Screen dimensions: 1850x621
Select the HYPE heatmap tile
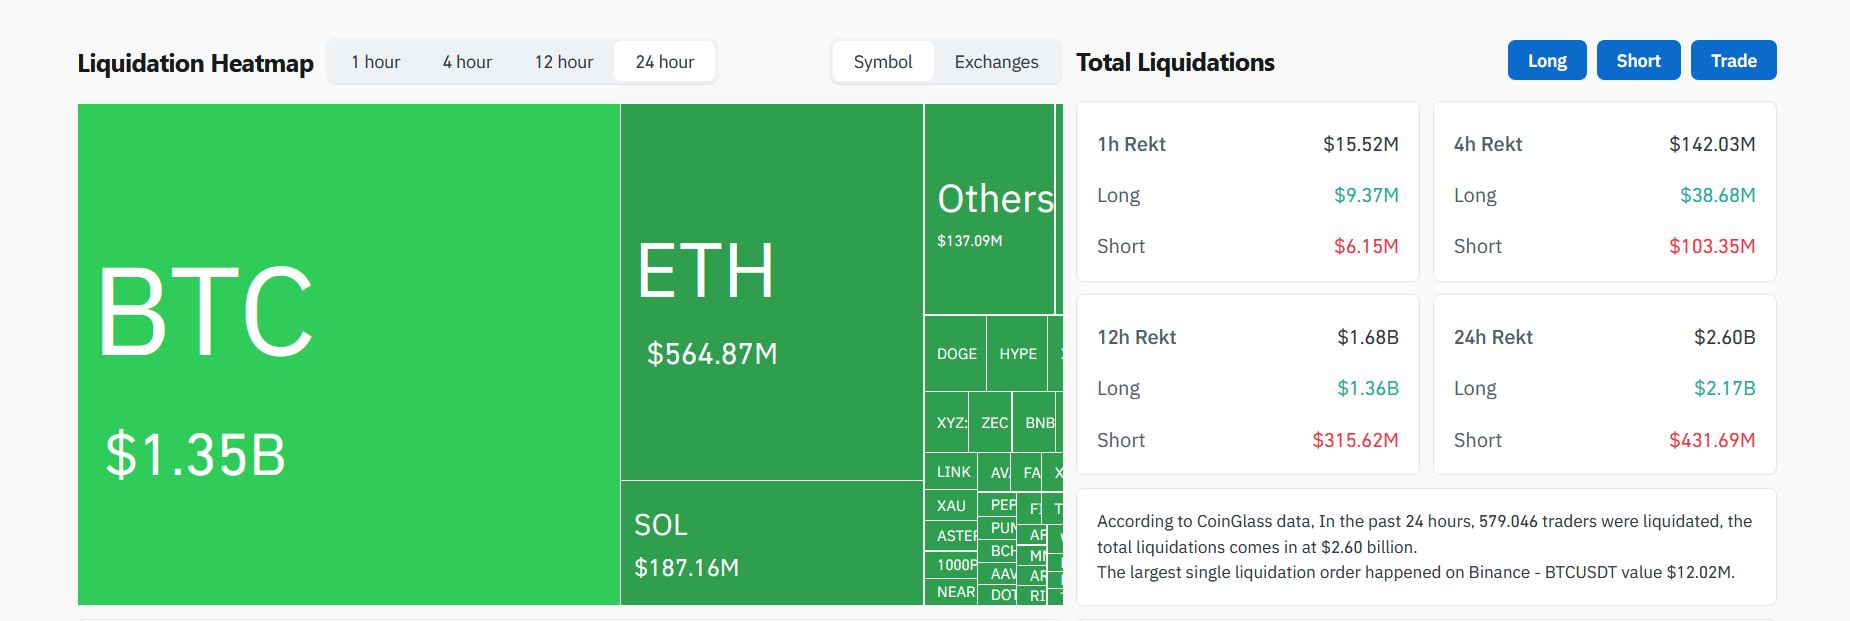(1017, 354)
